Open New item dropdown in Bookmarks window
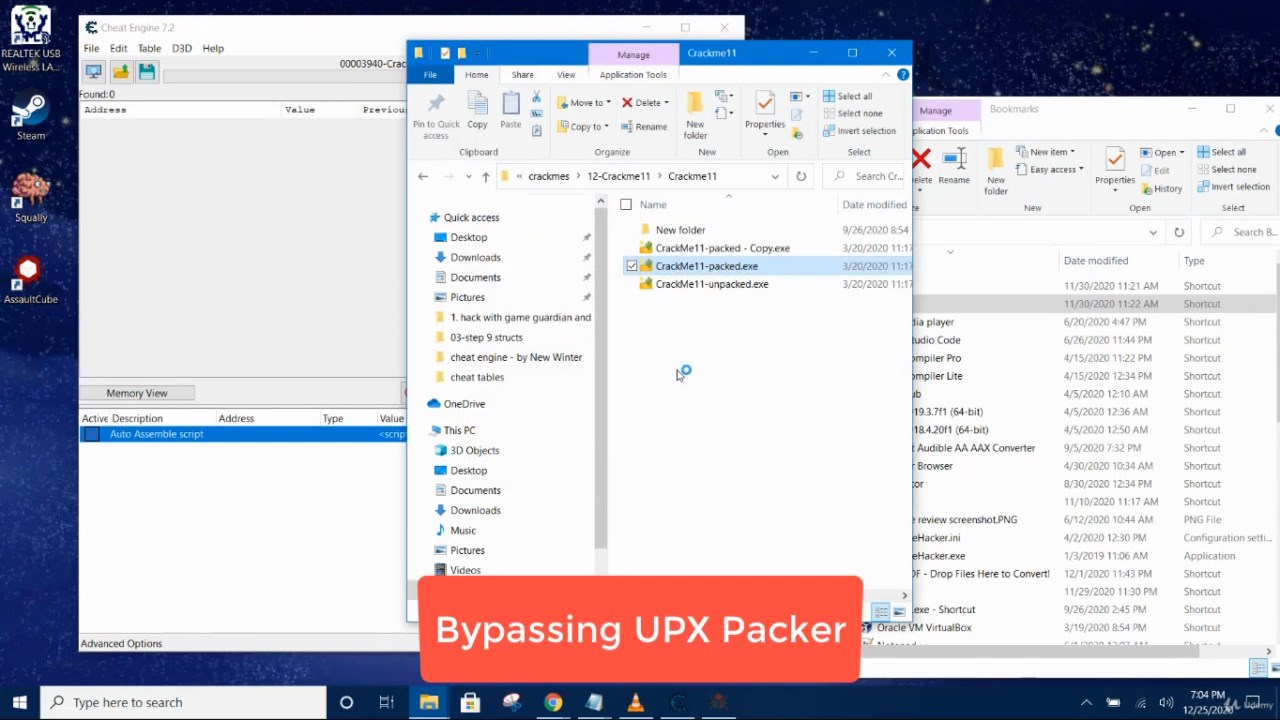This screenshot has width=1280, height=720. [1045, 152]
